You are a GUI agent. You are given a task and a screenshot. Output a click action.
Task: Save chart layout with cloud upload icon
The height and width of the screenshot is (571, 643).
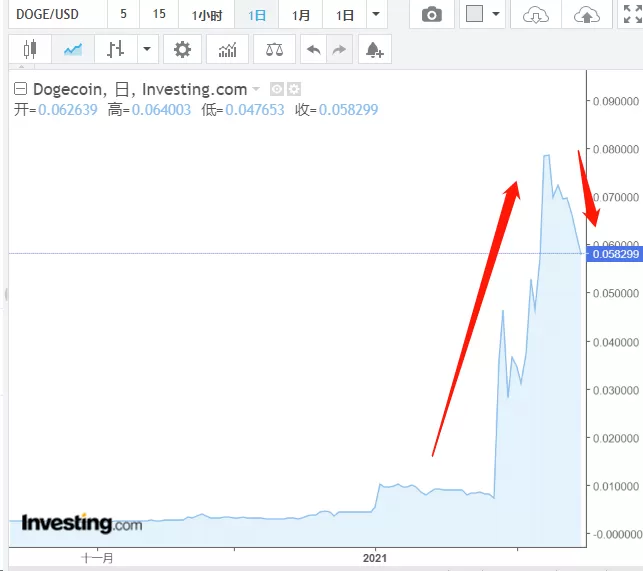[586, 14]
